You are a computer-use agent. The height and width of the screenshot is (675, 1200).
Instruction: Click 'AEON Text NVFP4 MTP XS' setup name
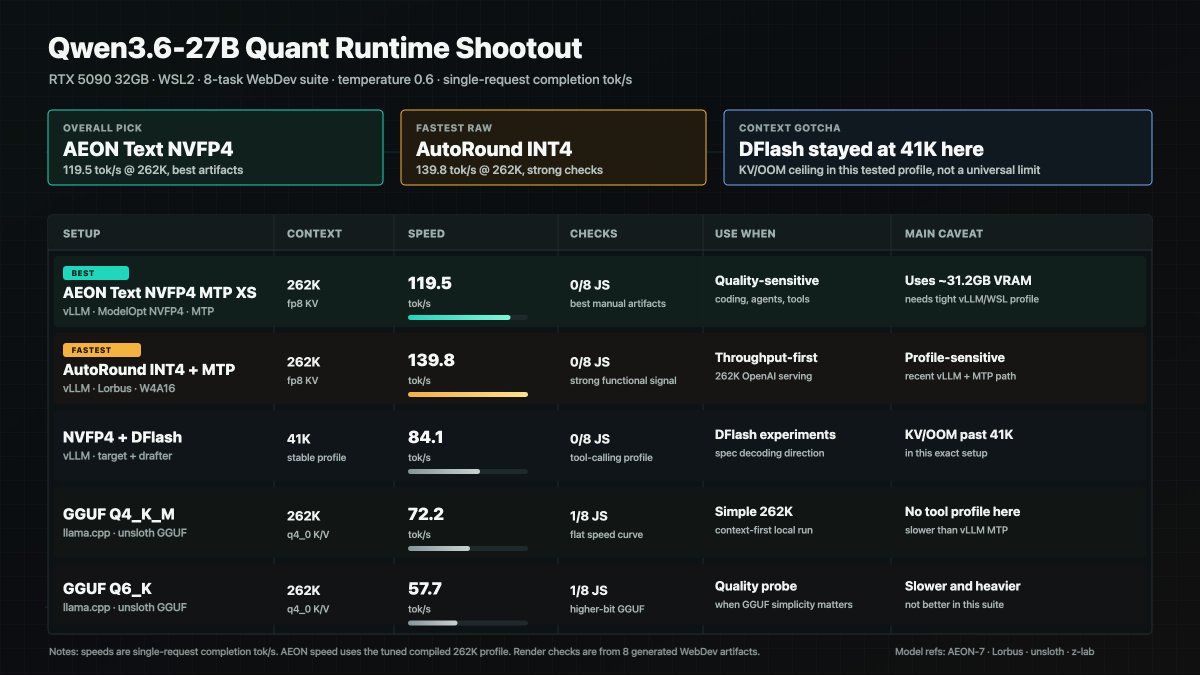point(160,293)
